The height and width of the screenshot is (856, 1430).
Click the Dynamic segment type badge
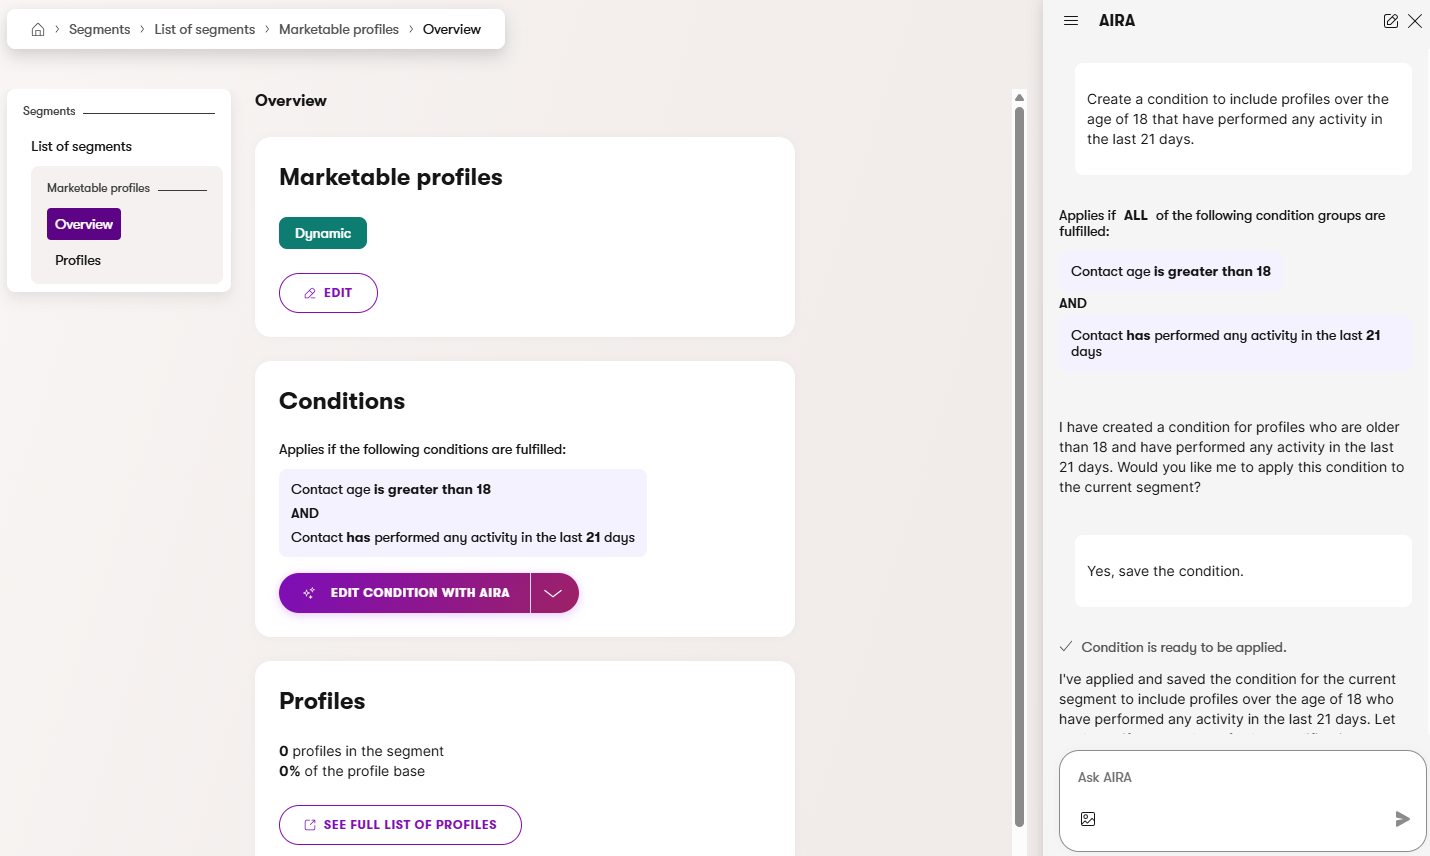[x=322, y=233]
